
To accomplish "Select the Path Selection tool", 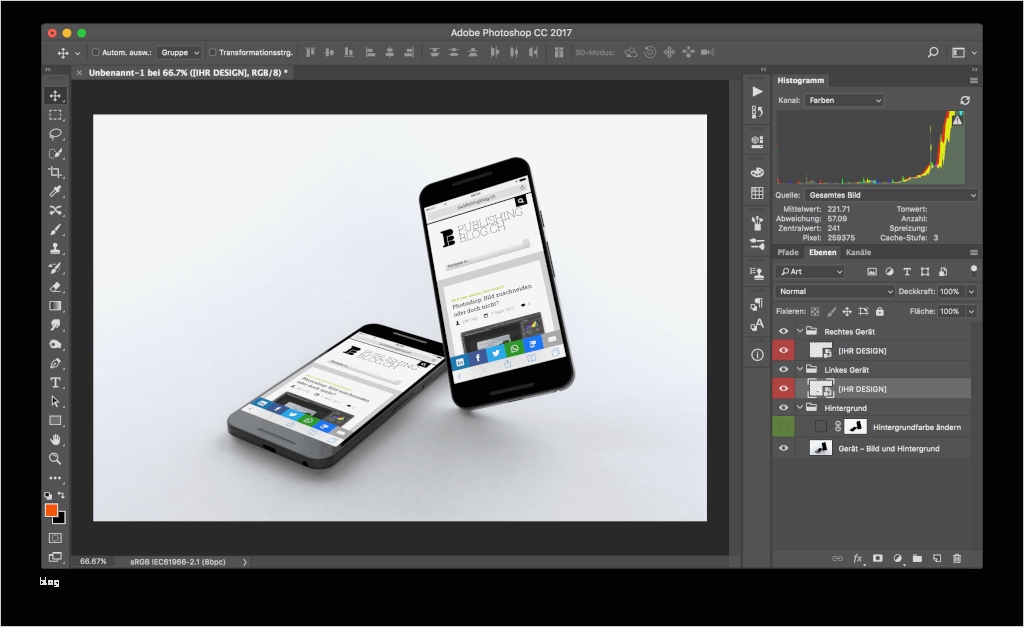I will (x=56, y=402).
